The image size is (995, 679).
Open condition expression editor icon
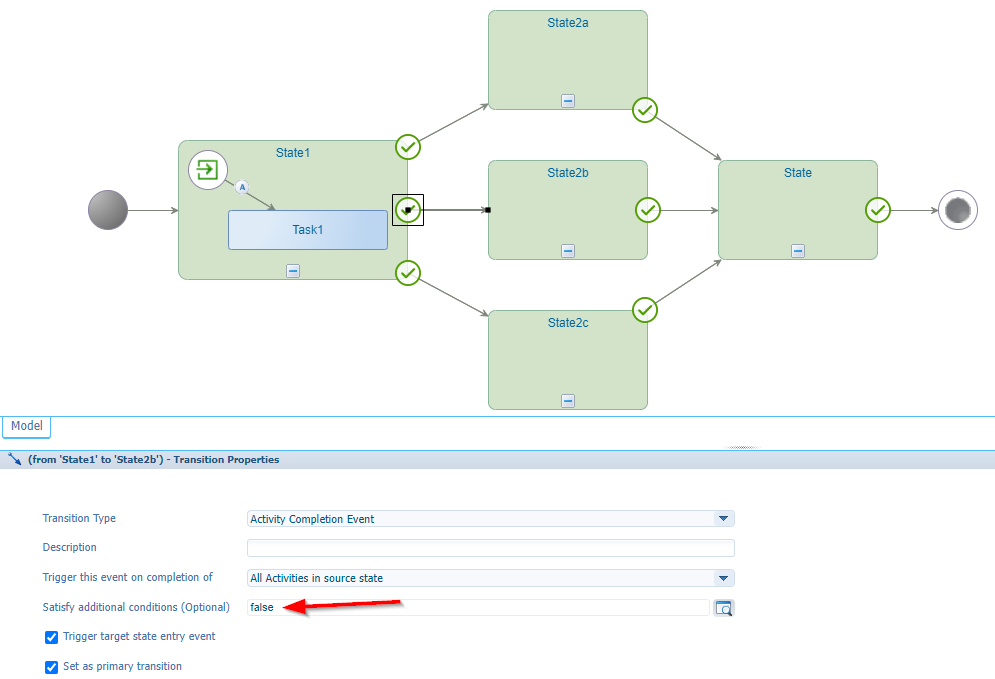(724, 607)
